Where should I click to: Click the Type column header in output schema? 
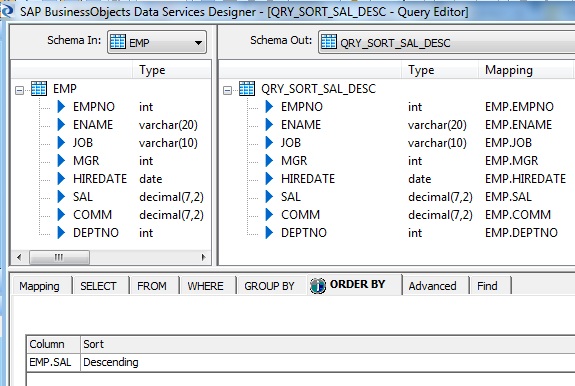pyautogui.click(x=440, y=70)
